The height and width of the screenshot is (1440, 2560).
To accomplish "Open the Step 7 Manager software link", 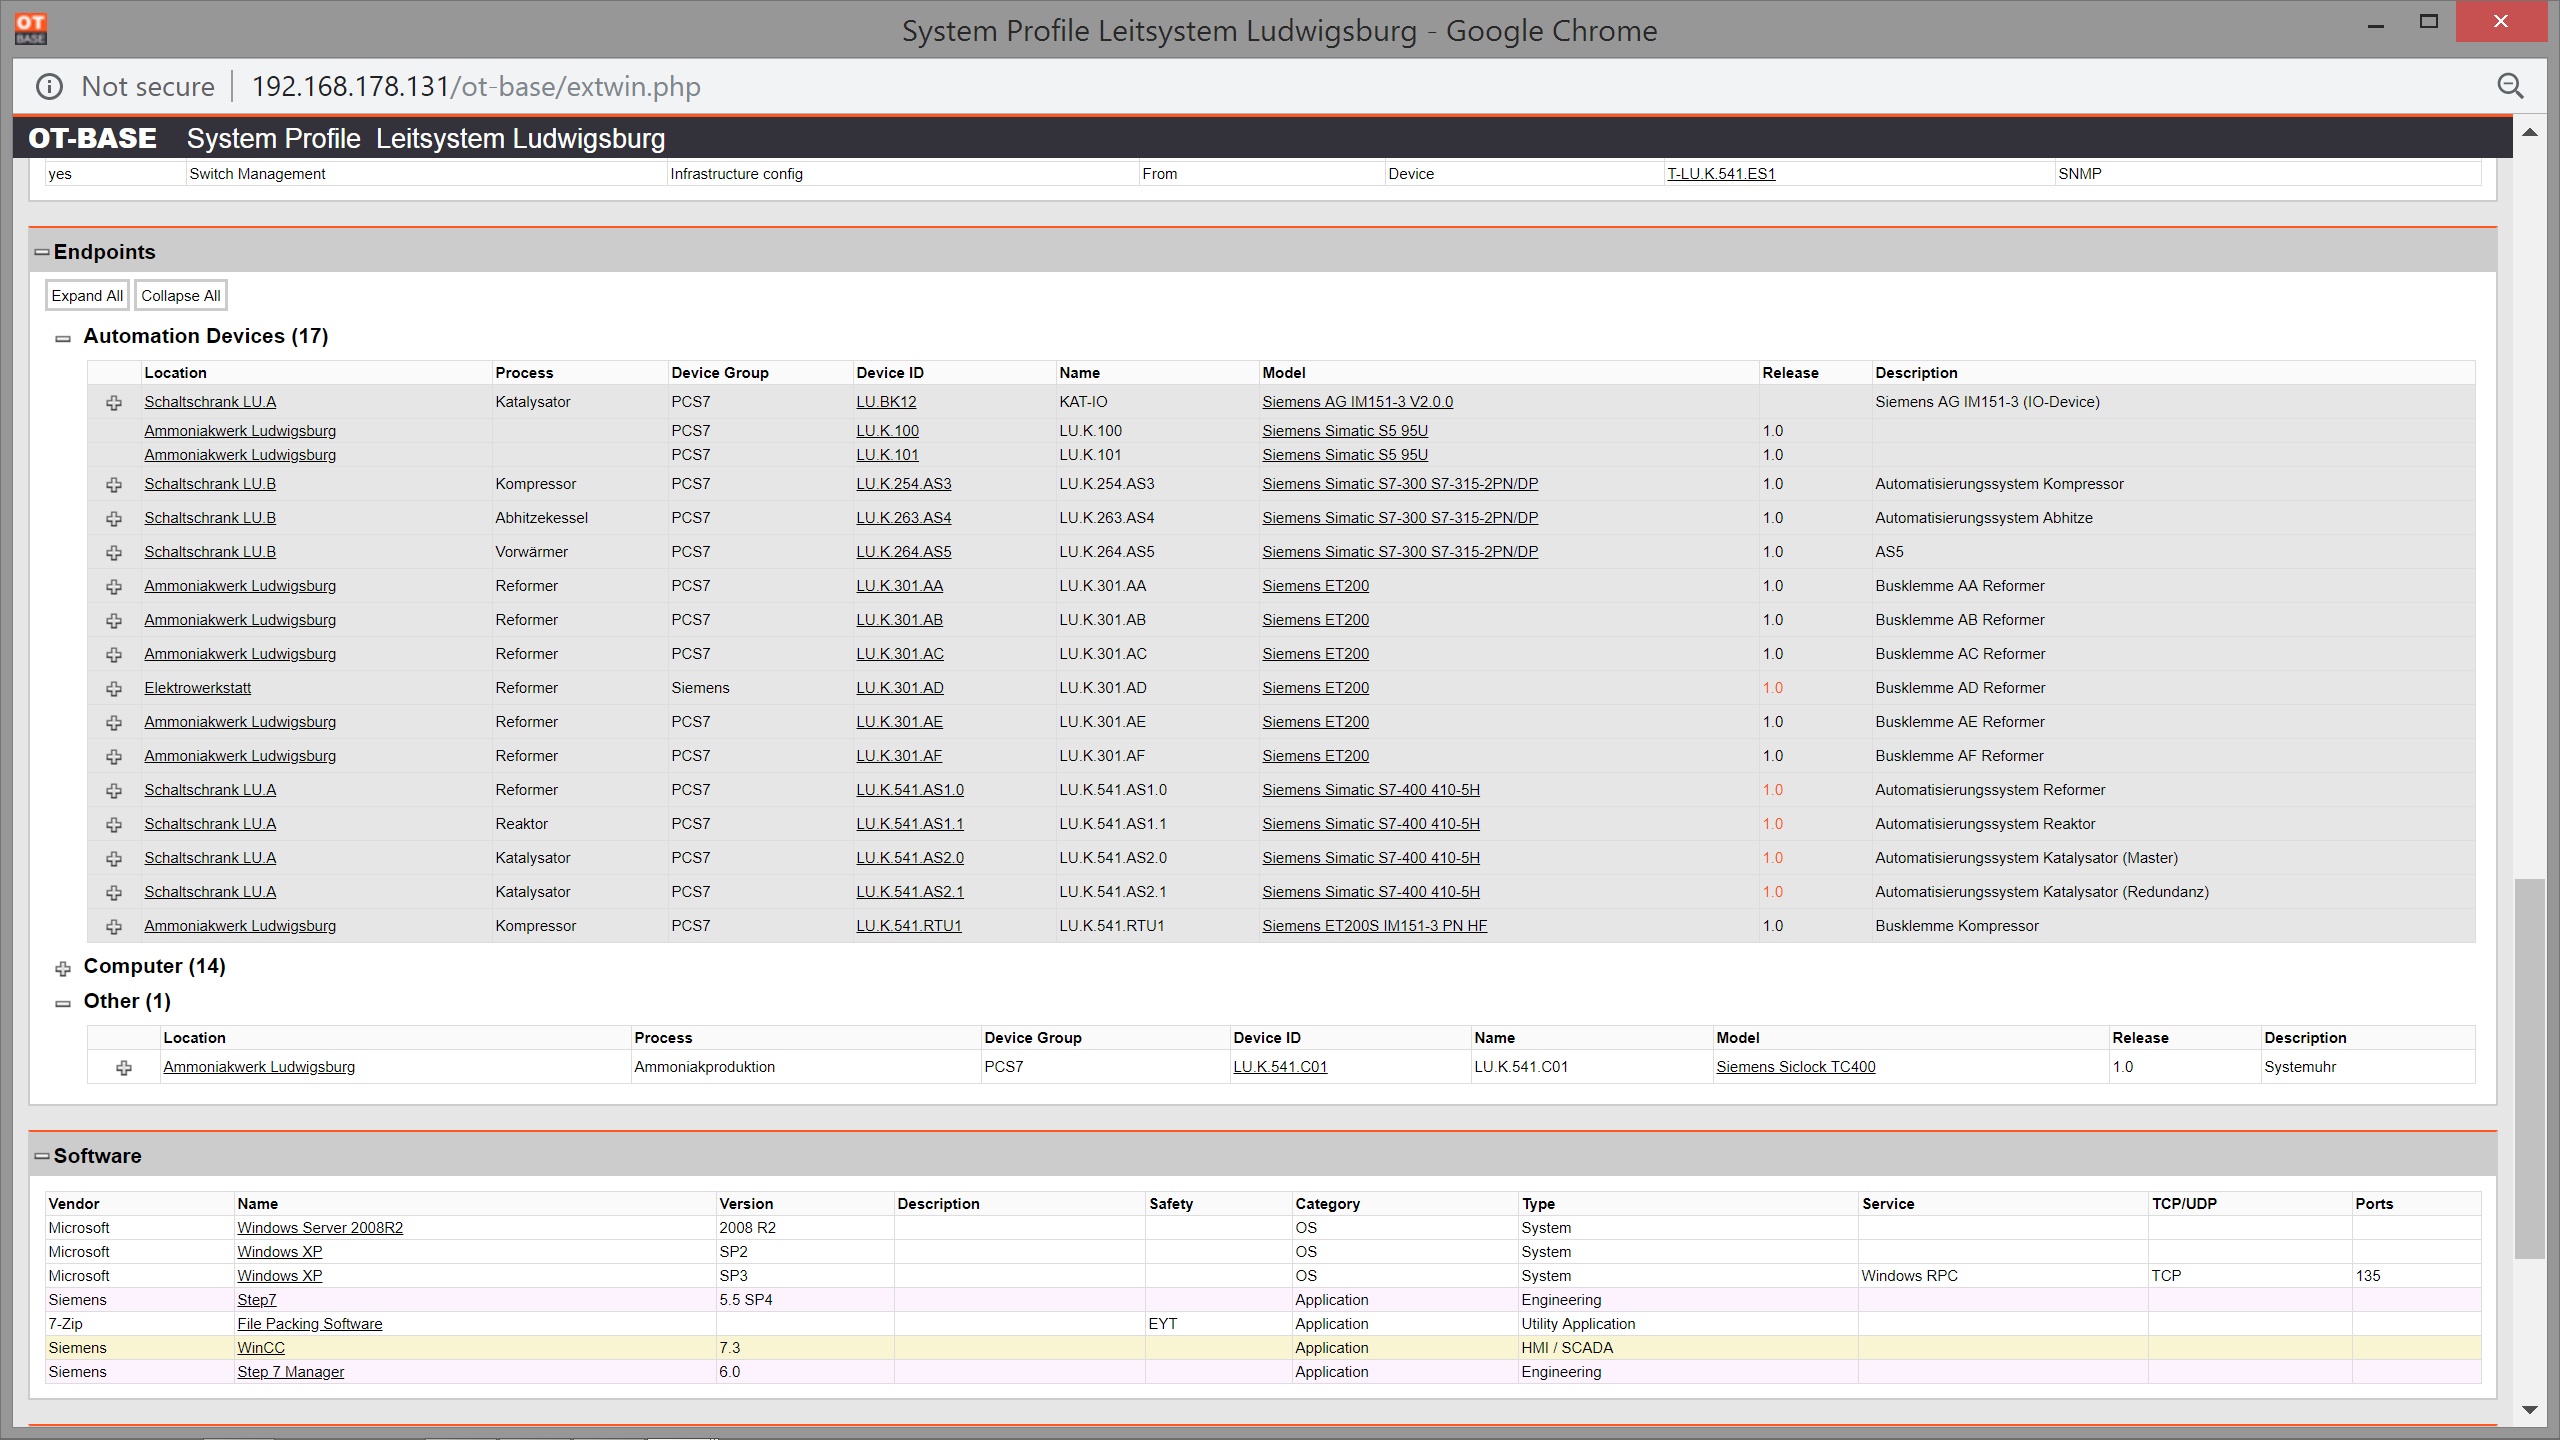I will 291,1372.
